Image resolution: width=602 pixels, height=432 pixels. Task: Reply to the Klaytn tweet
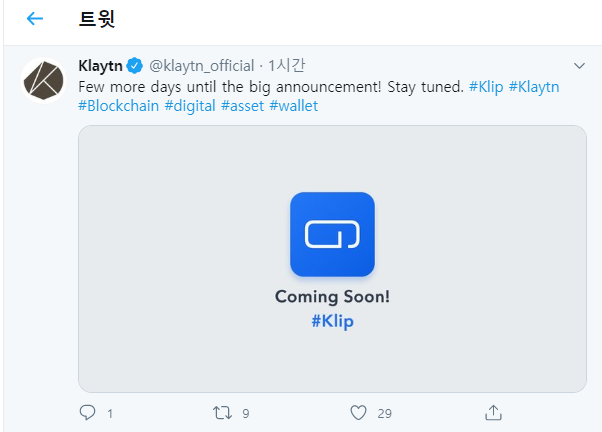coord(88,413)
